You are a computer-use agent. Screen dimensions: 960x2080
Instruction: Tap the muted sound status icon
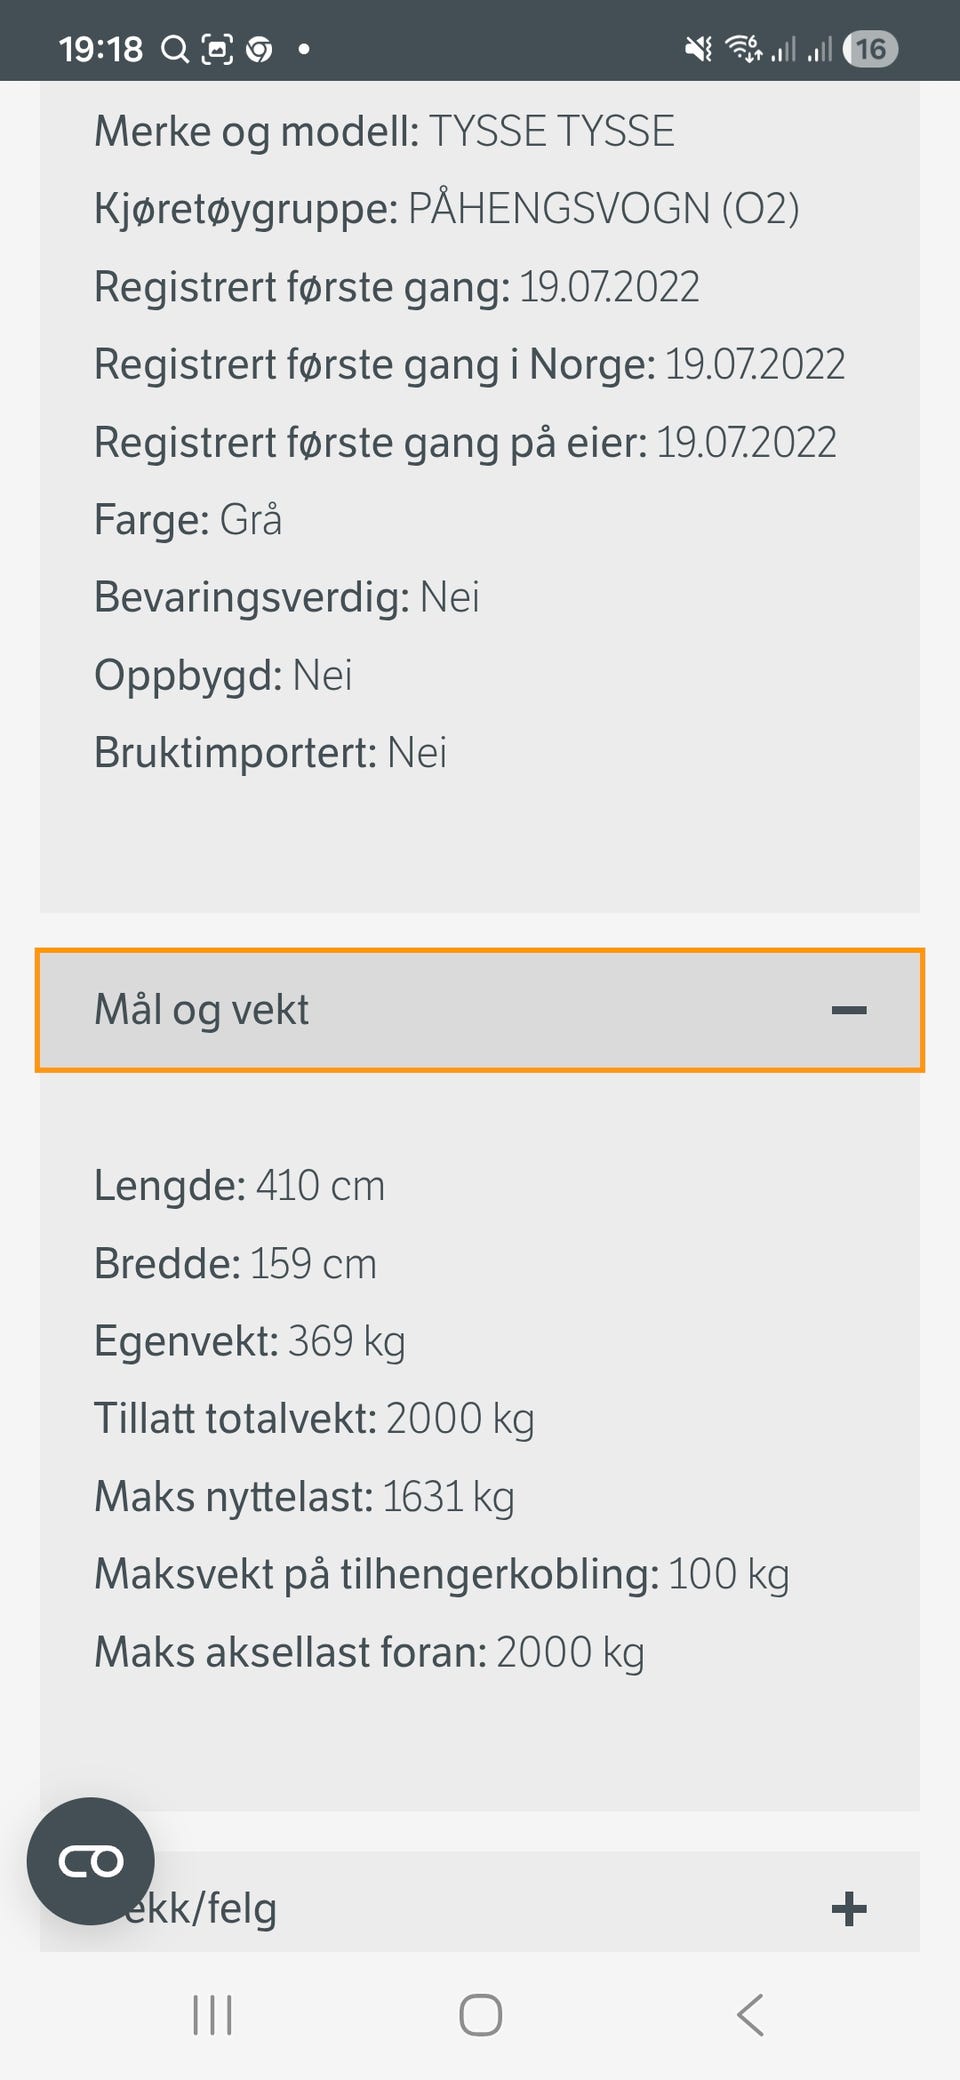(x=698, y=49)
